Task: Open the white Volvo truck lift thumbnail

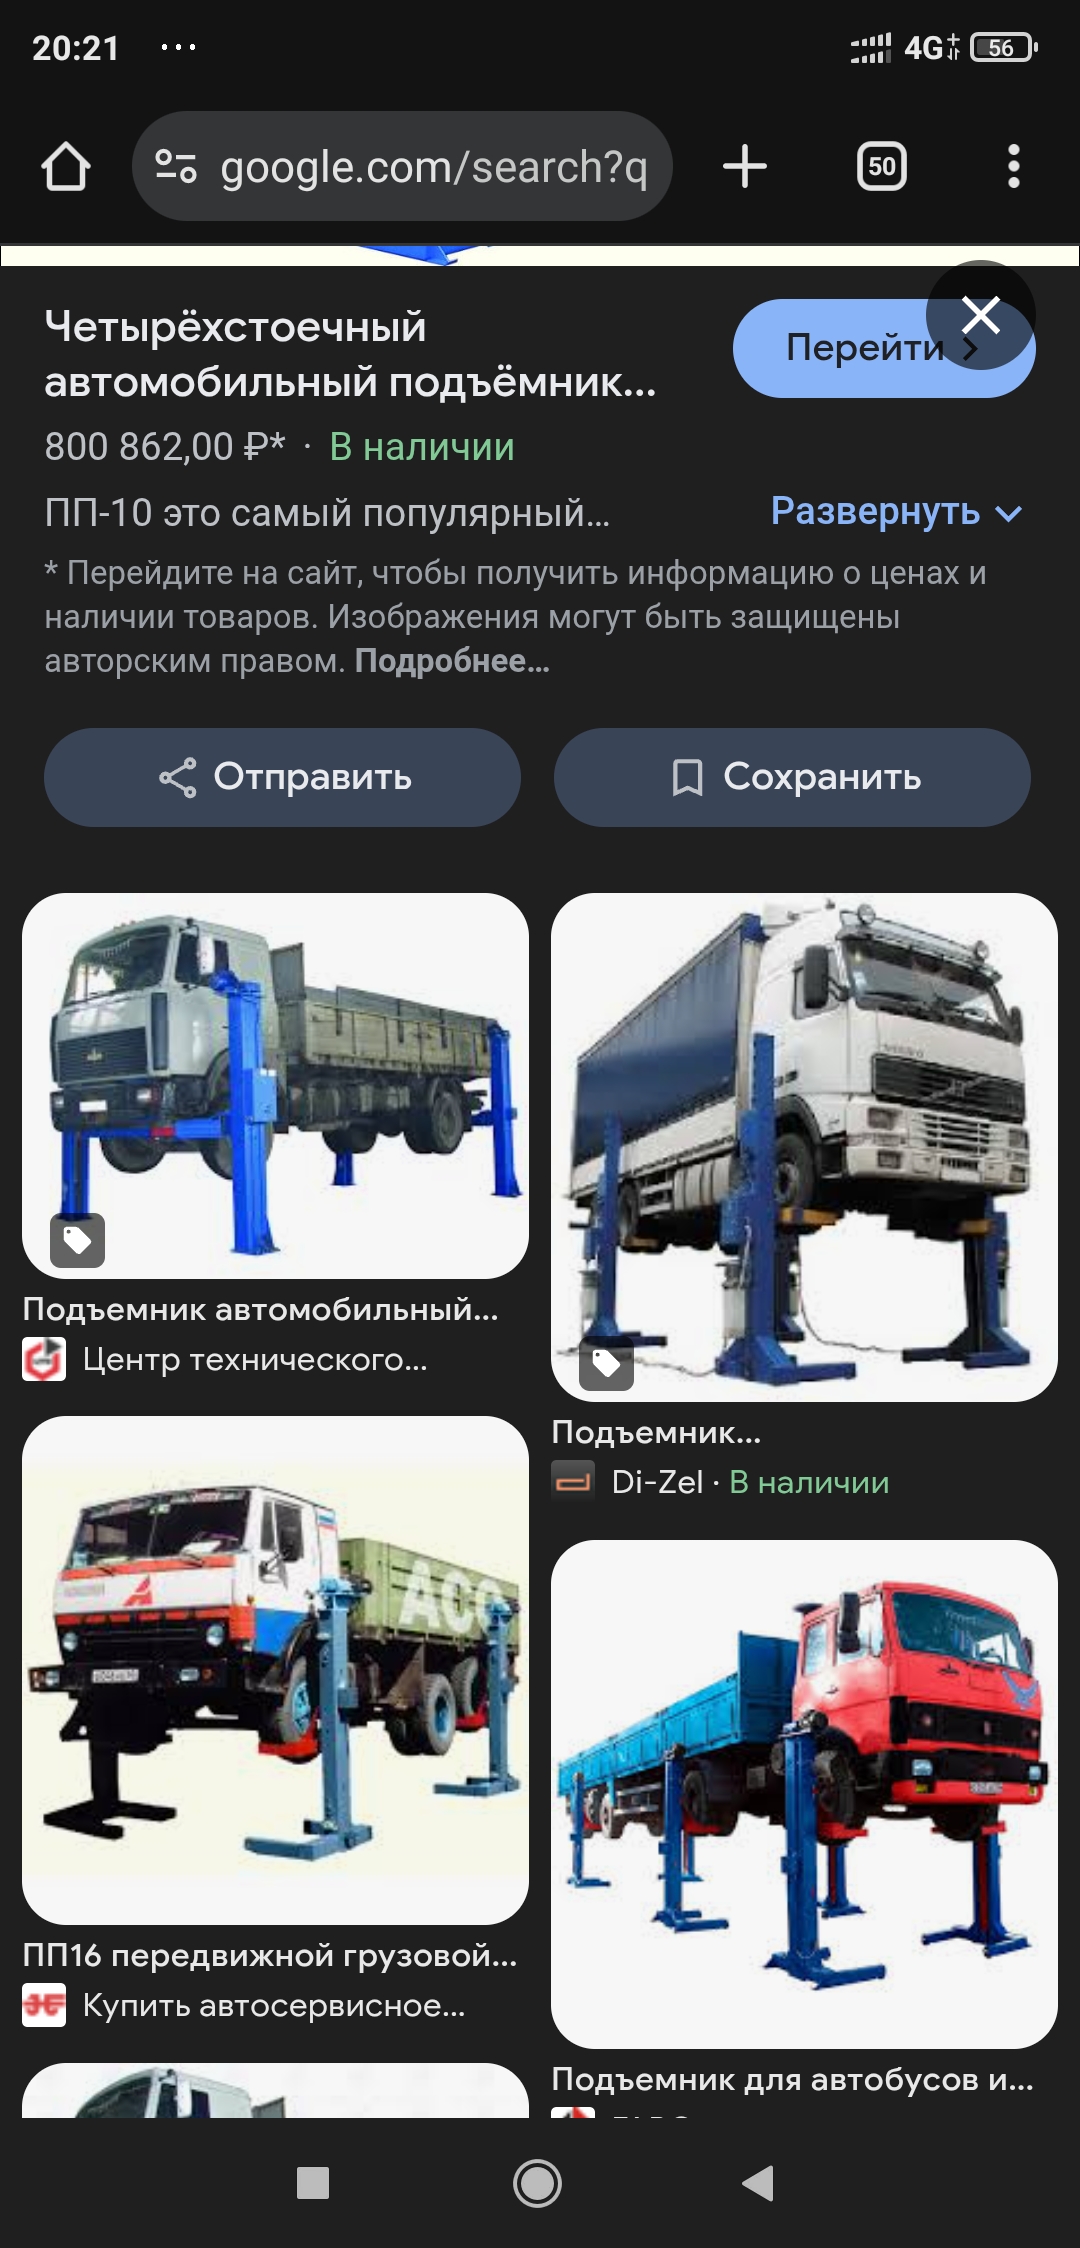Action: click(804, 1147)
